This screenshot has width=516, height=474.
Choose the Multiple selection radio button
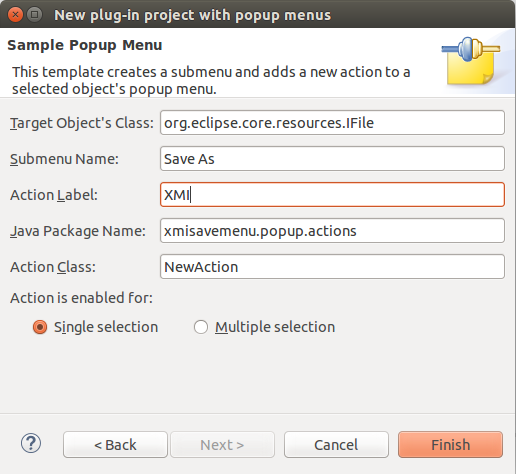[201, 327]
